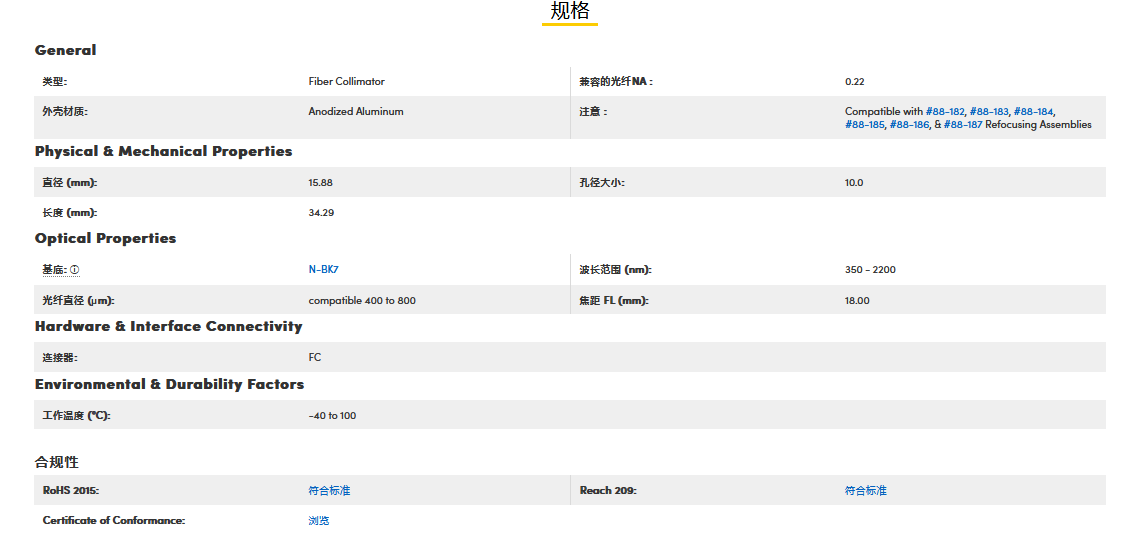Open the #88-187 Refocusing Assemblies link

[x=963, y=125]
